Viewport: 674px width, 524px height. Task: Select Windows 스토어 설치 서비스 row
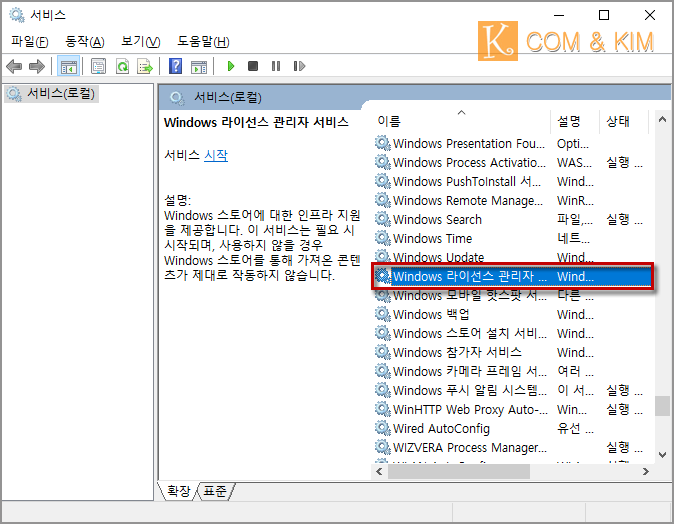pos(512,333)
